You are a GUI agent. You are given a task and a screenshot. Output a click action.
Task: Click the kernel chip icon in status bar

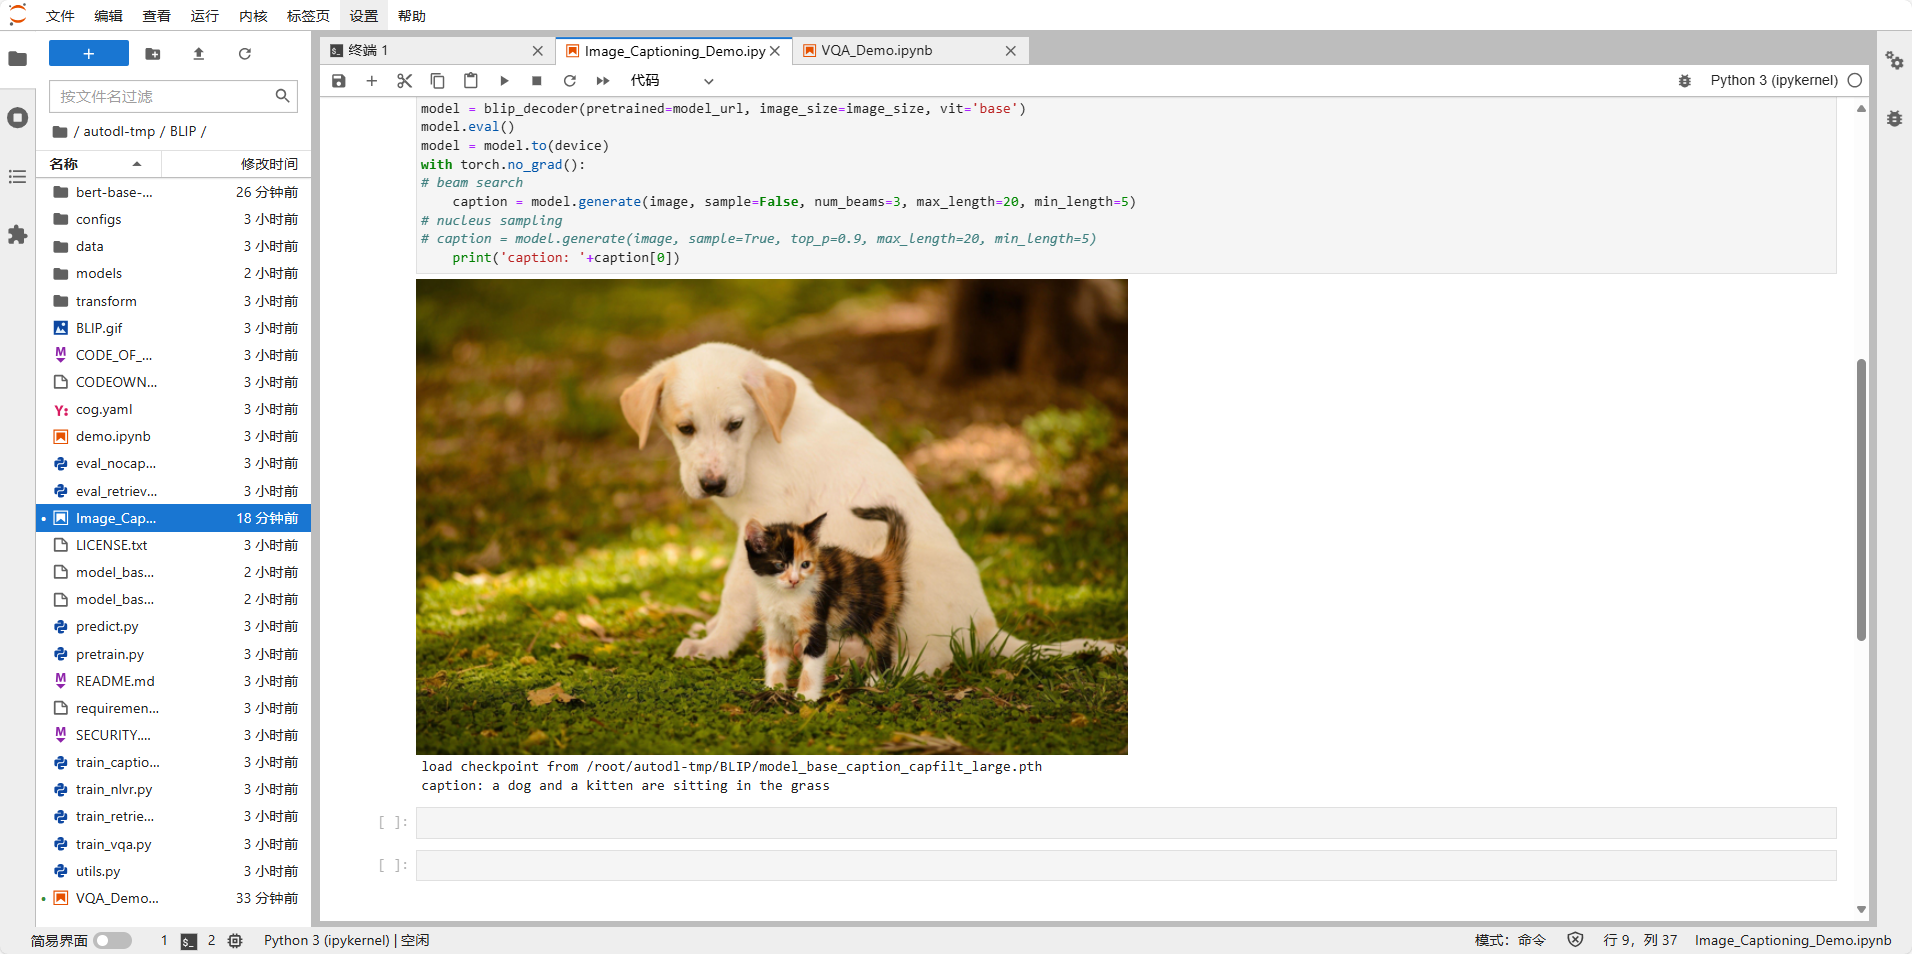click(235, 941)
